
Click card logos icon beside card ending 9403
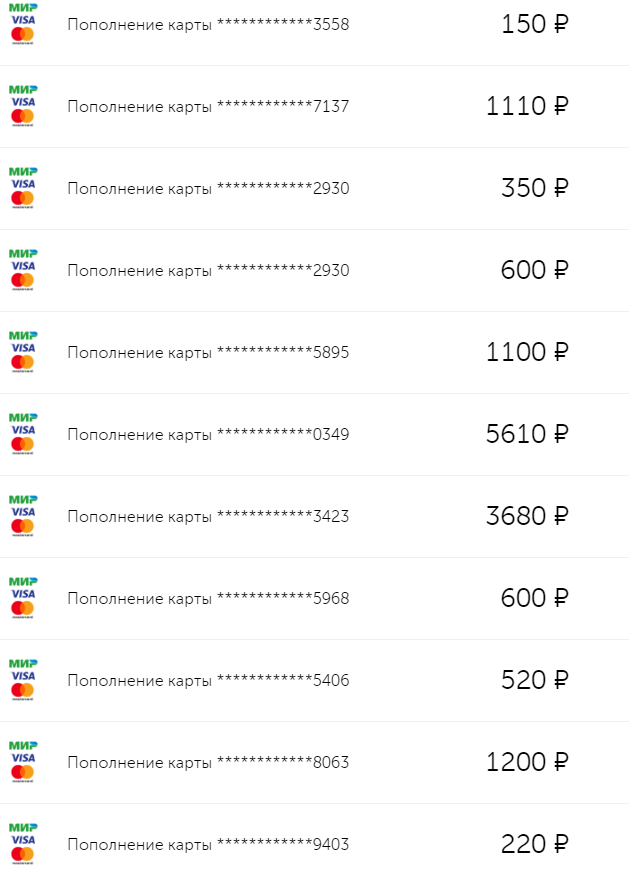tap(22, 844)
